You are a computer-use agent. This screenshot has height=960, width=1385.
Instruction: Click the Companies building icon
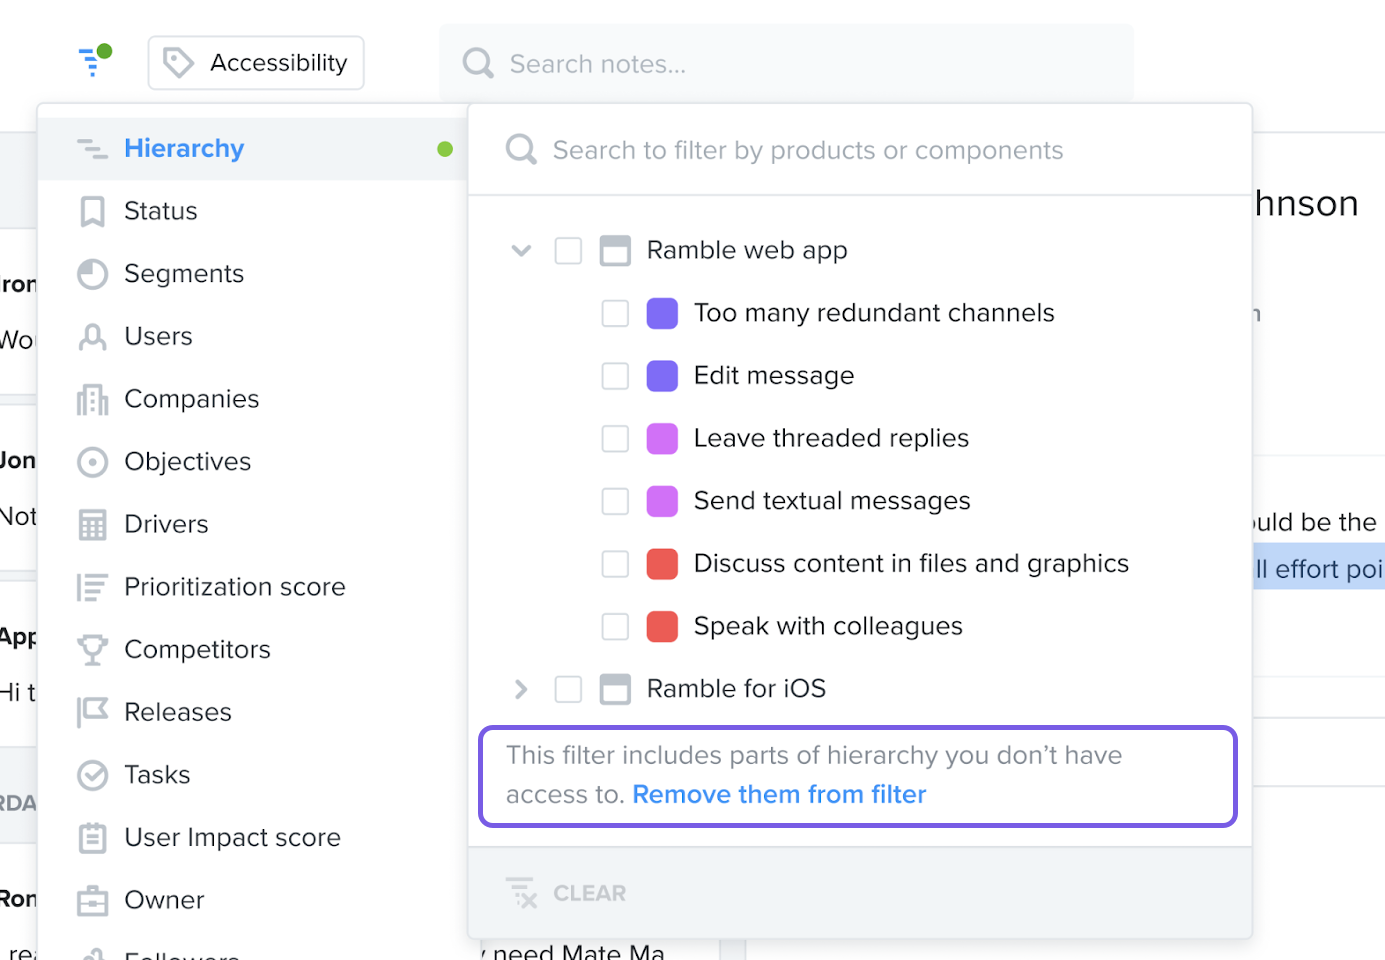(x=92, y=400)
